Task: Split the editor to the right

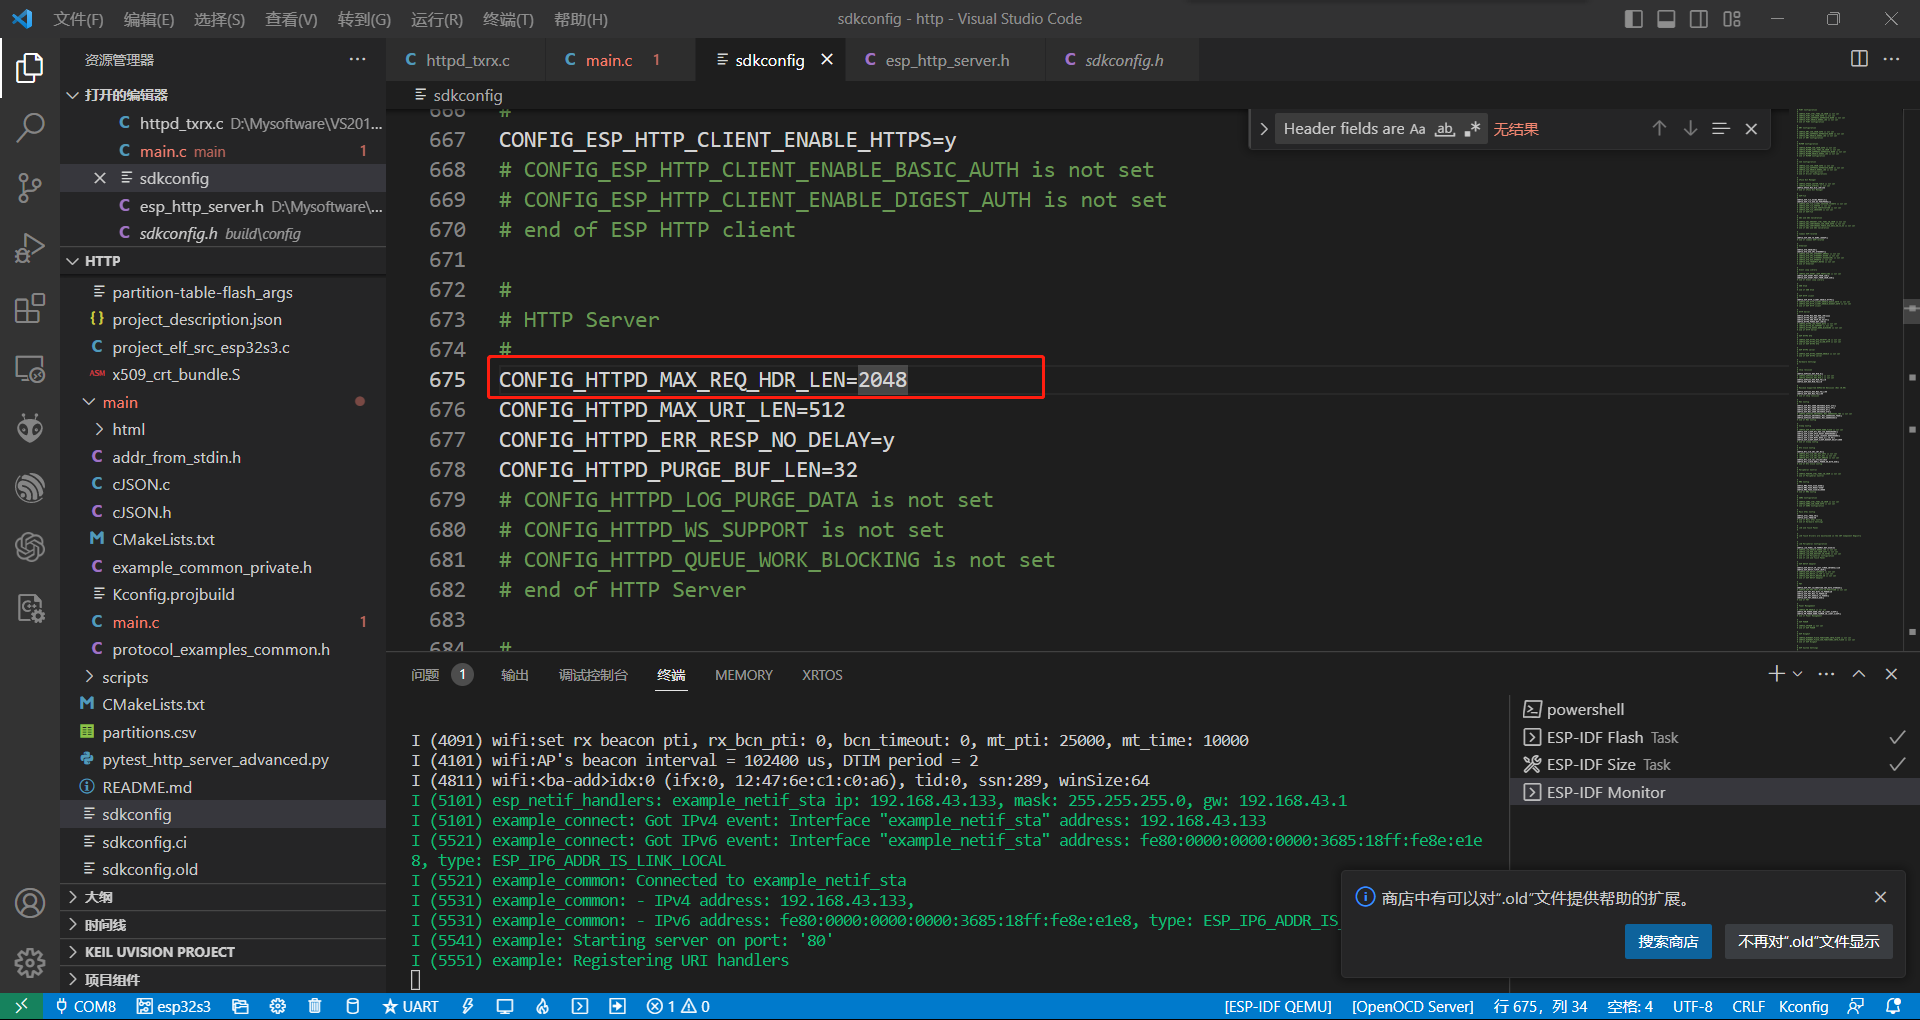Action: (x=1858, y=59)
